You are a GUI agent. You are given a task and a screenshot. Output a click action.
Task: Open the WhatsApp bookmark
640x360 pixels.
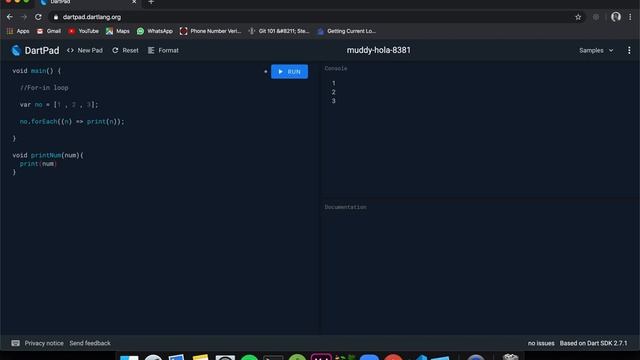[x=155, y=31]
